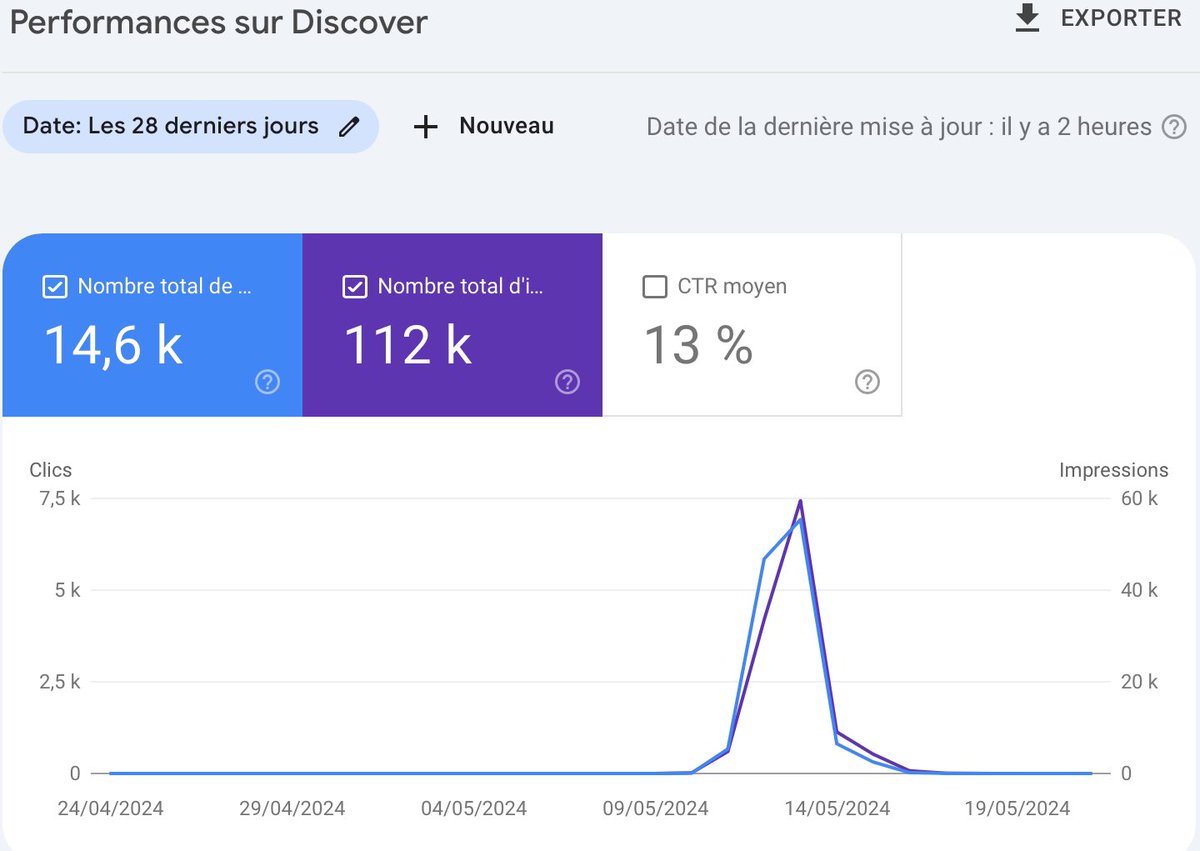This screenshot has height=851, width=1200.
Task: Click Nouveau to add a new filter
Action: coord(505,126)
